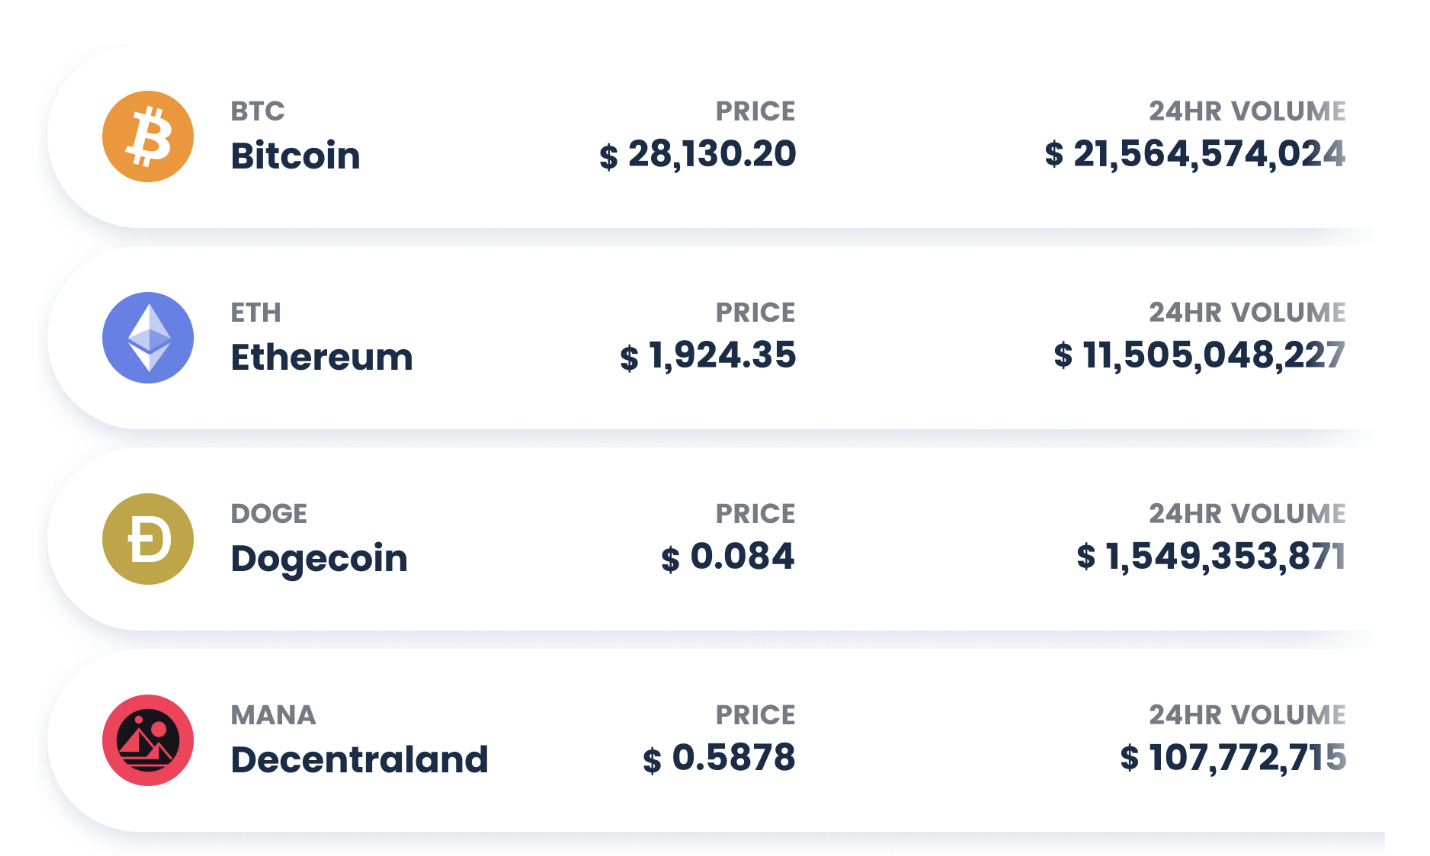The width and height of the screenshot is (1430, 856).
Task: Click the MANA ticker label
Action: click(x=273, y=715)
